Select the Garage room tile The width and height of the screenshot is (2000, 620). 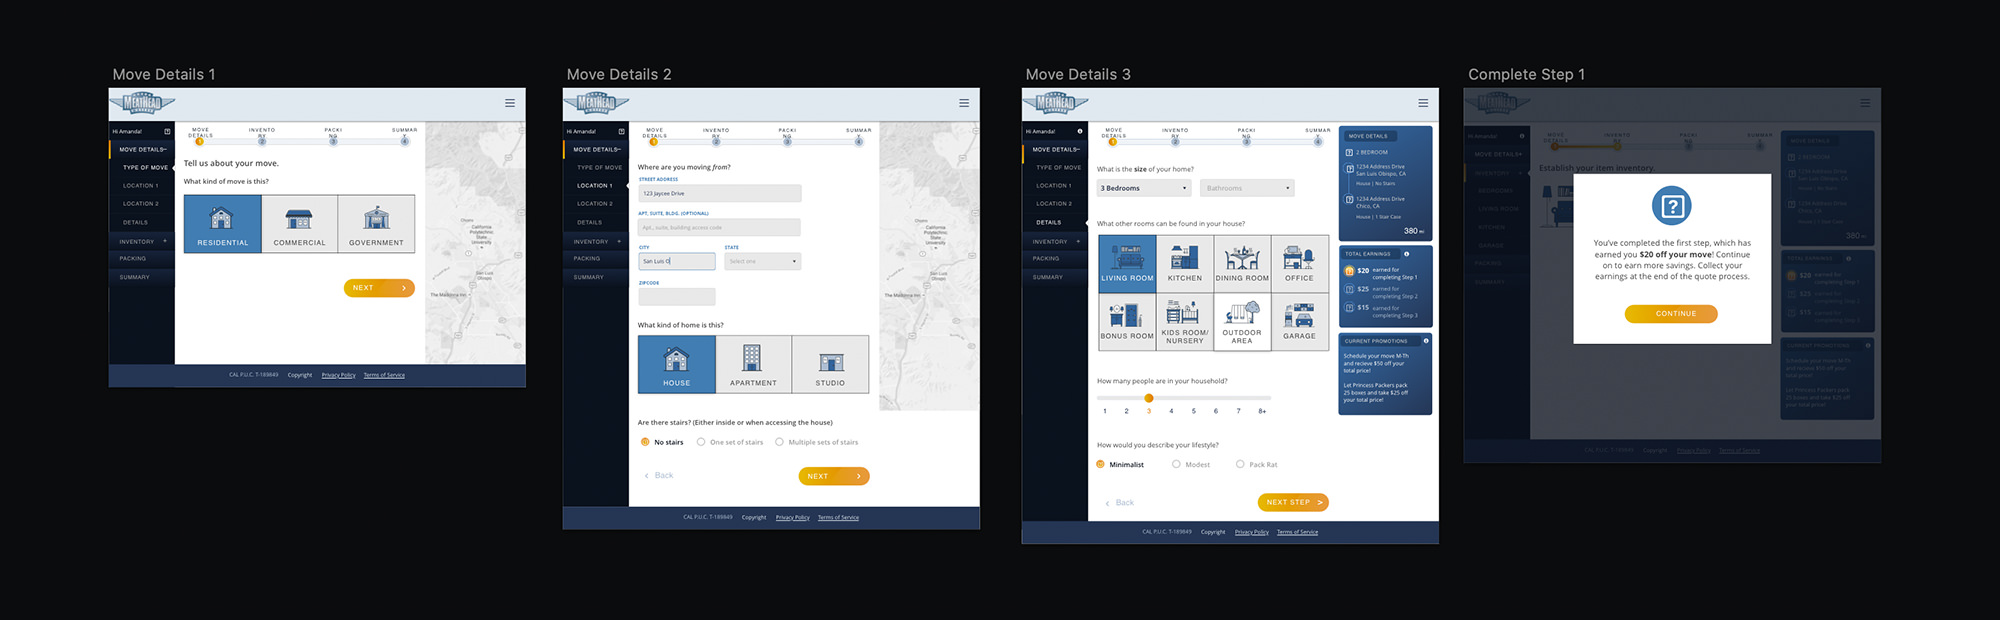tap(1299, 322)
